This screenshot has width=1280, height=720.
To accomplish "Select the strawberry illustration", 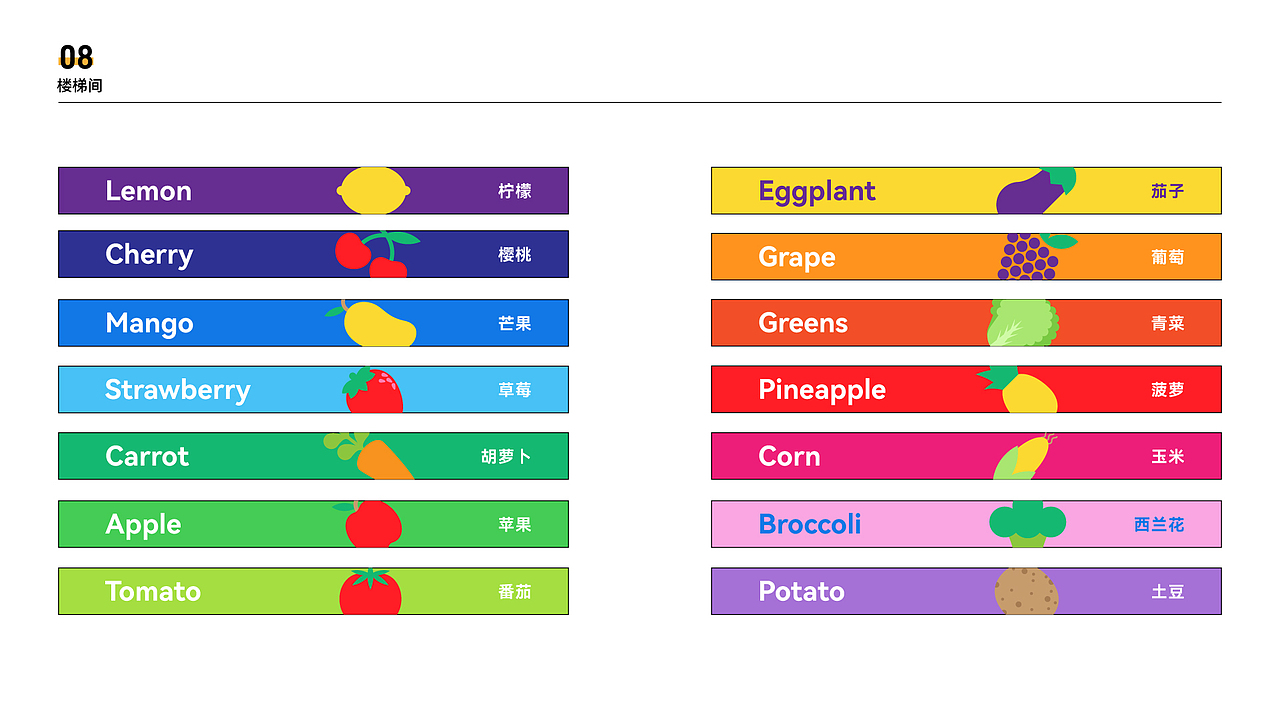I will click(x=373, y=390).
